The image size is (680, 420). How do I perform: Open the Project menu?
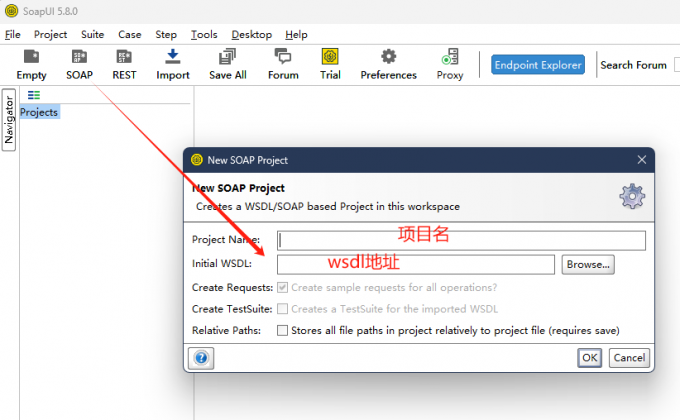(x=50, y=35)
